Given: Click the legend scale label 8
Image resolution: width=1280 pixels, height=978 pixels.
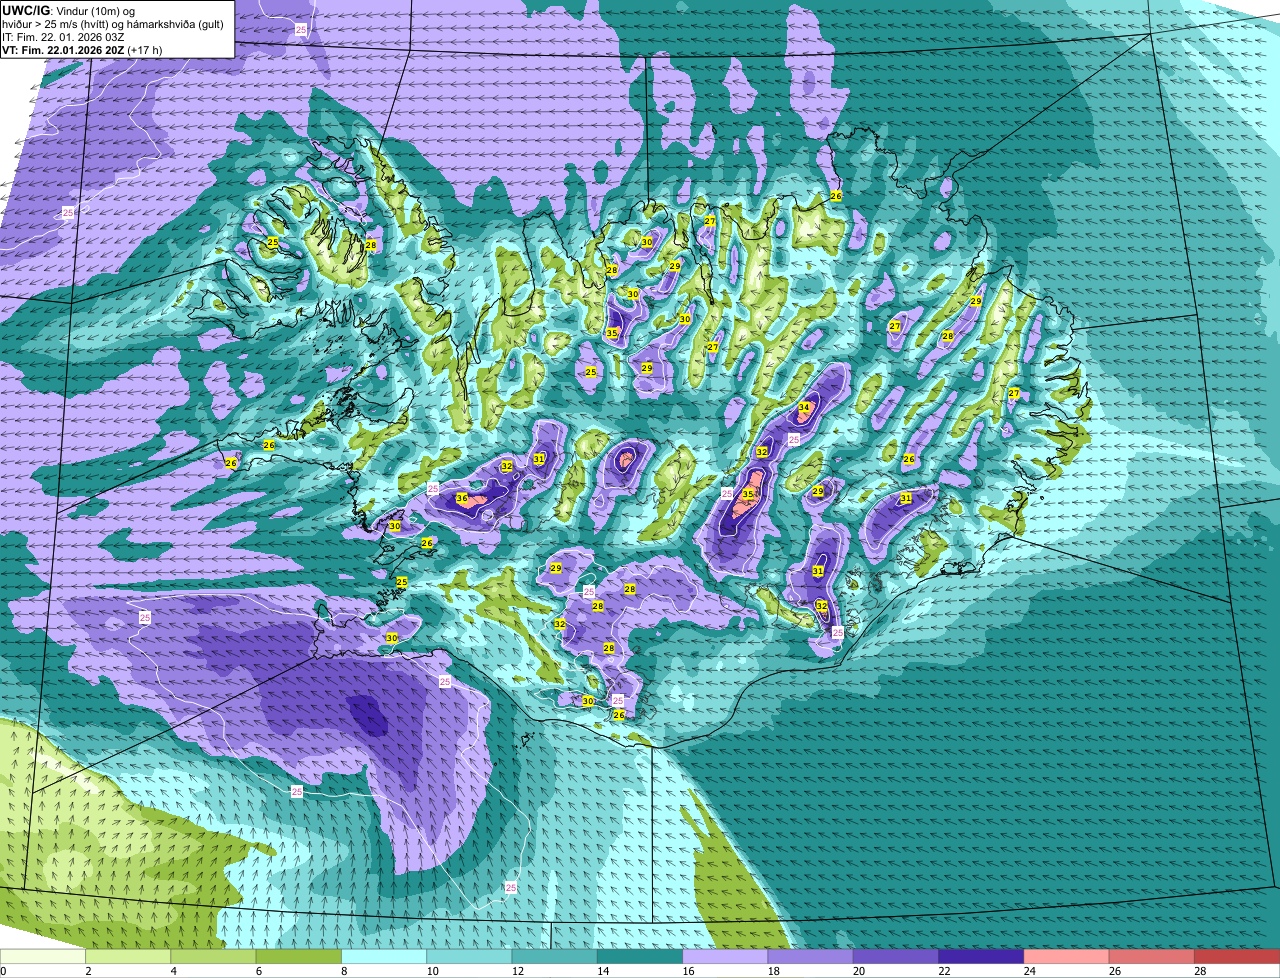Looking at the screenshot, I should (x=345, y=971).
